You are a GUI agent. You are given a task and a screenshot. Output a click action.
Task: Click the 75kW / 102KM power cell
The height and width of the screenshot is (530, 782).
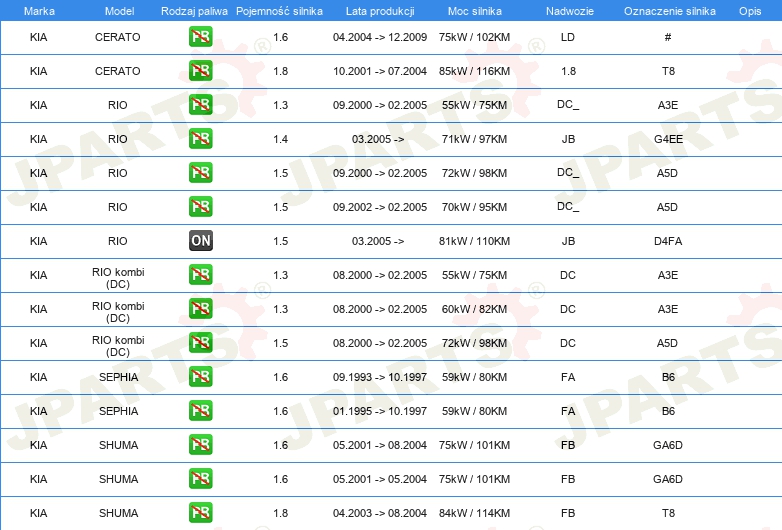[474, 37]
